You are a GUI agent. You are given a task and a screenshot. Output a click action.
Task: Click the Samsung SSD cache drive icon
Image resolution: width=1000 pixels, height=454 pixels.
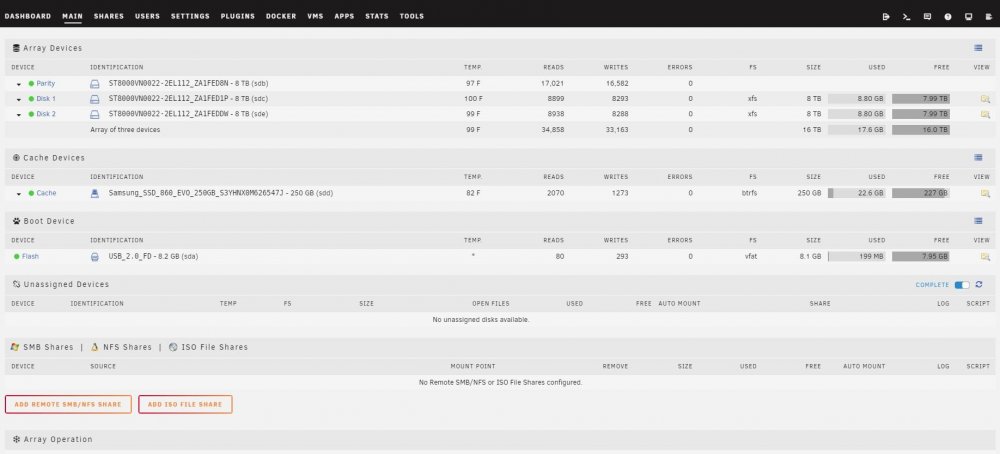coord(94,193)
